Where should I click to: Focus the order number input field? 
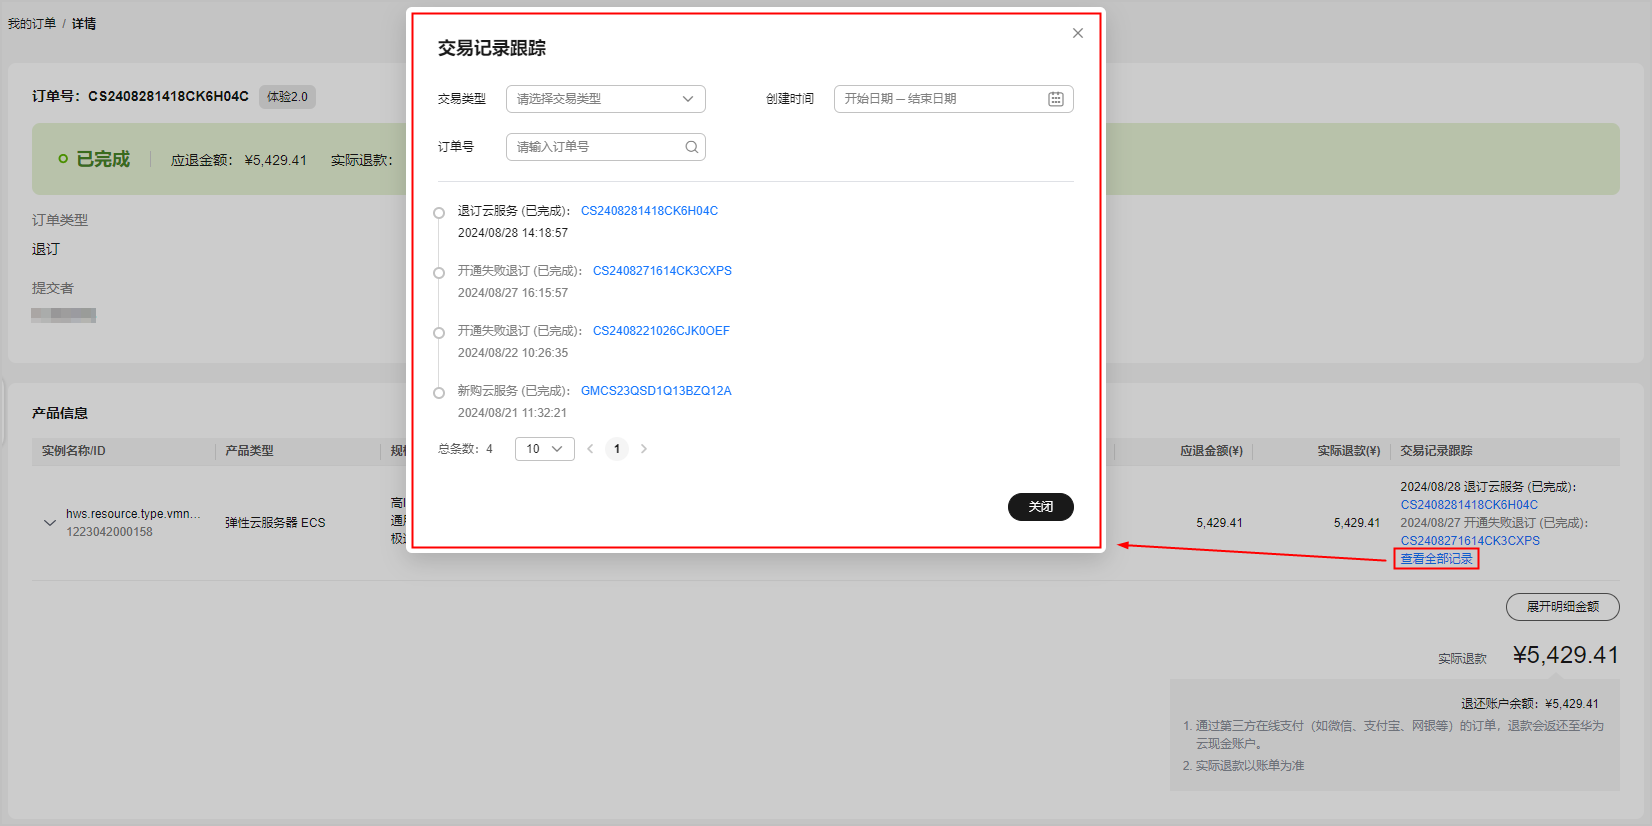596,147
